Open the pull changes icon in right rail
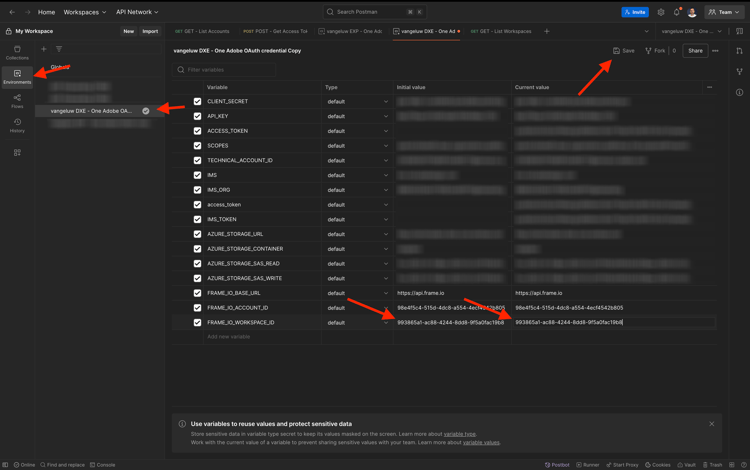The width and height of the screenshot is (750, 470). pyautogui.click(x=739, y=51)
